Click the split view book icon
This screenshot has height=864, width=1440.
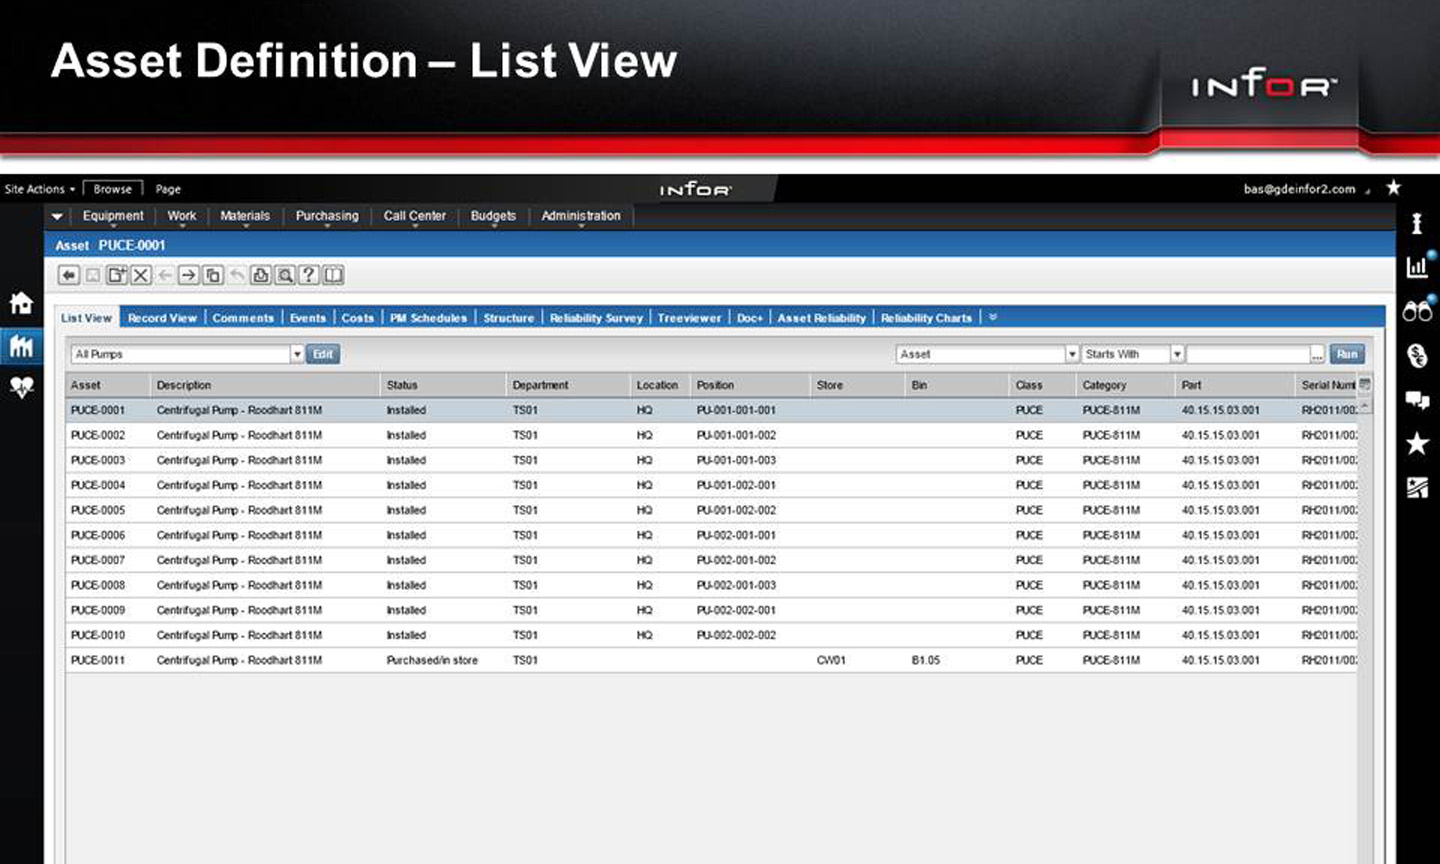333,275
